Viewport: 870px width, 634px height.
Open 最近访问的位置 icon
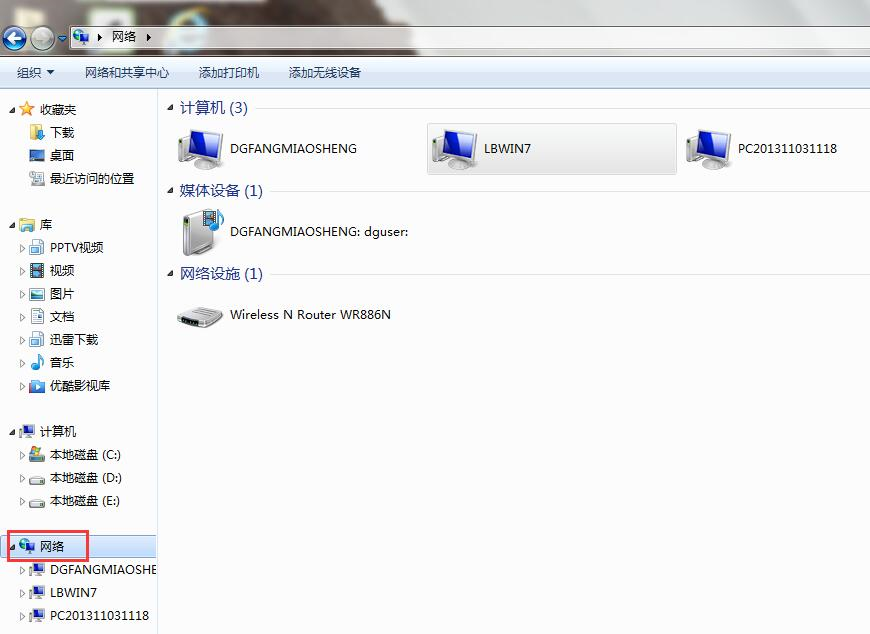pyautogui.click(x=37, y=179)
